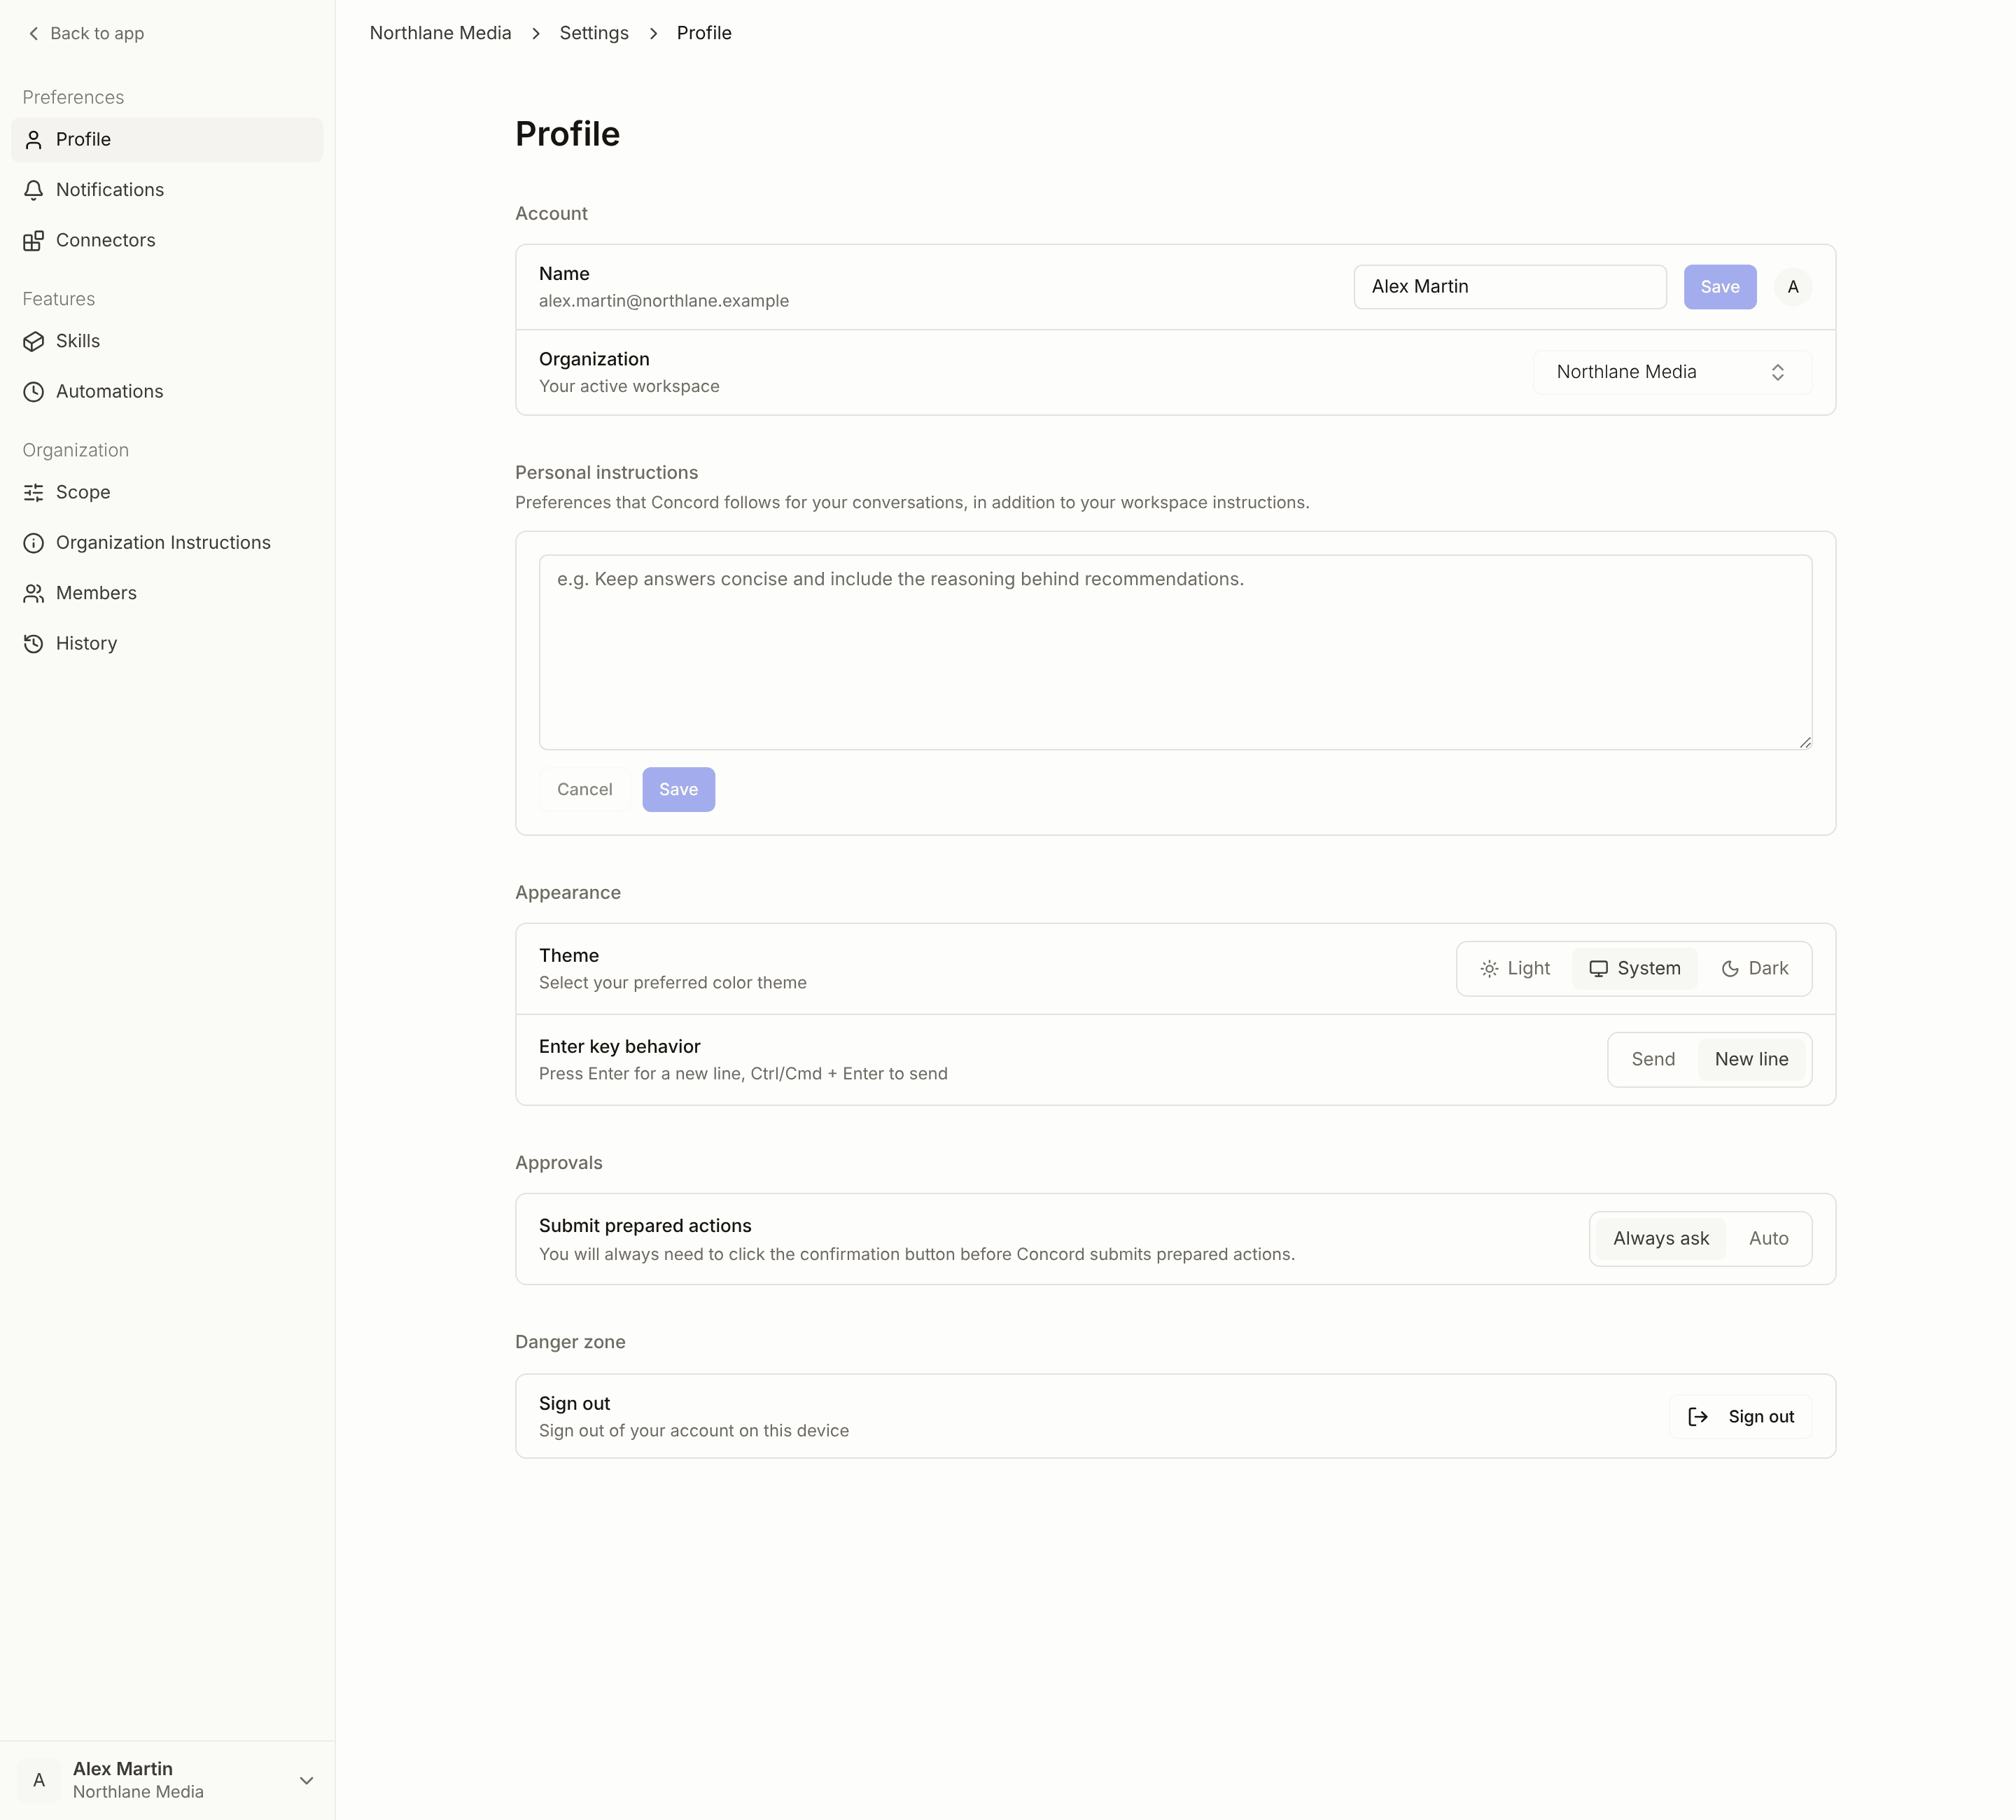Click the Profile person icon in sidebar

coord(34,140)
